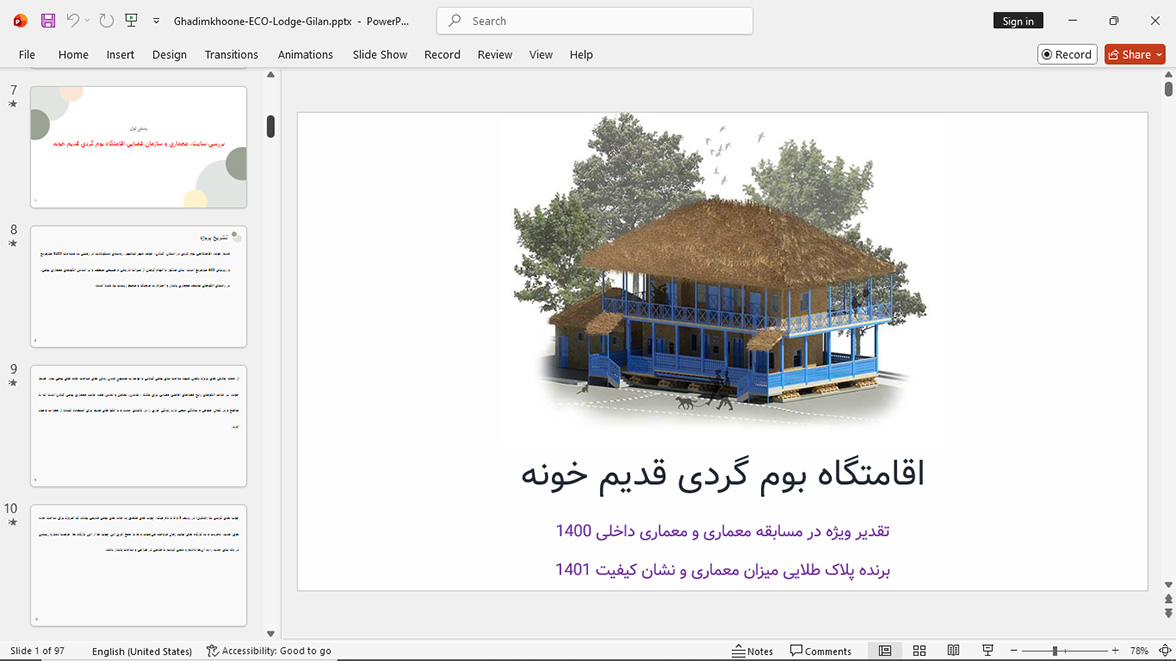
Task: Toggle the Notes pane
Action: (752, 650)
